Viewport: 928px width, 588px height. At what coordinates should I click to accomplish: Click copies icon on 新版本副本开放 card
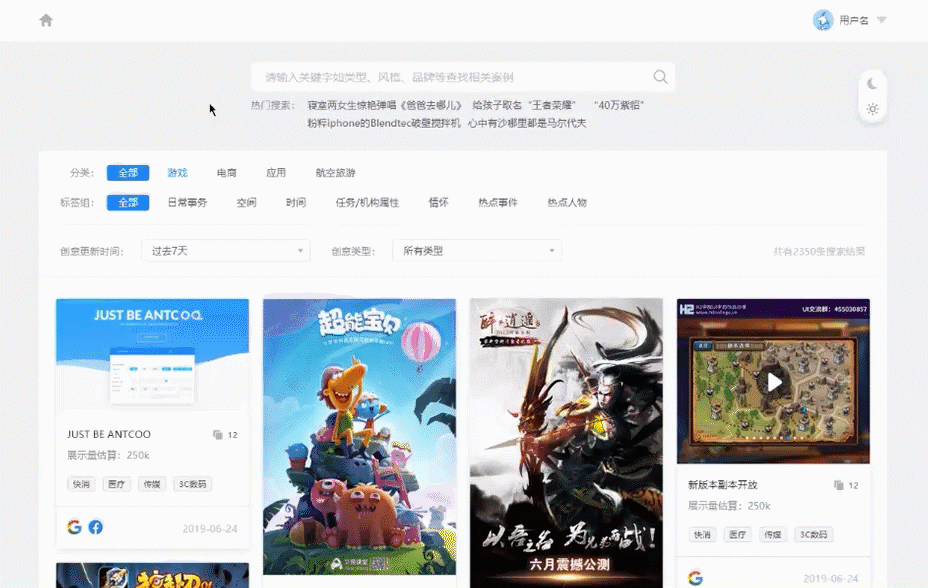tap(839, 485)
